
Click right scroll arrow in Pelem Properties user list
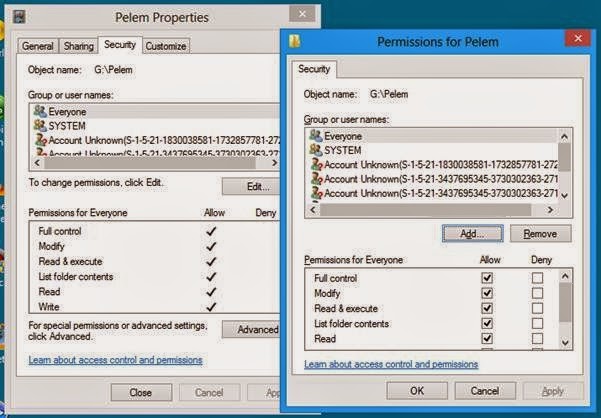tap(274, 163)
